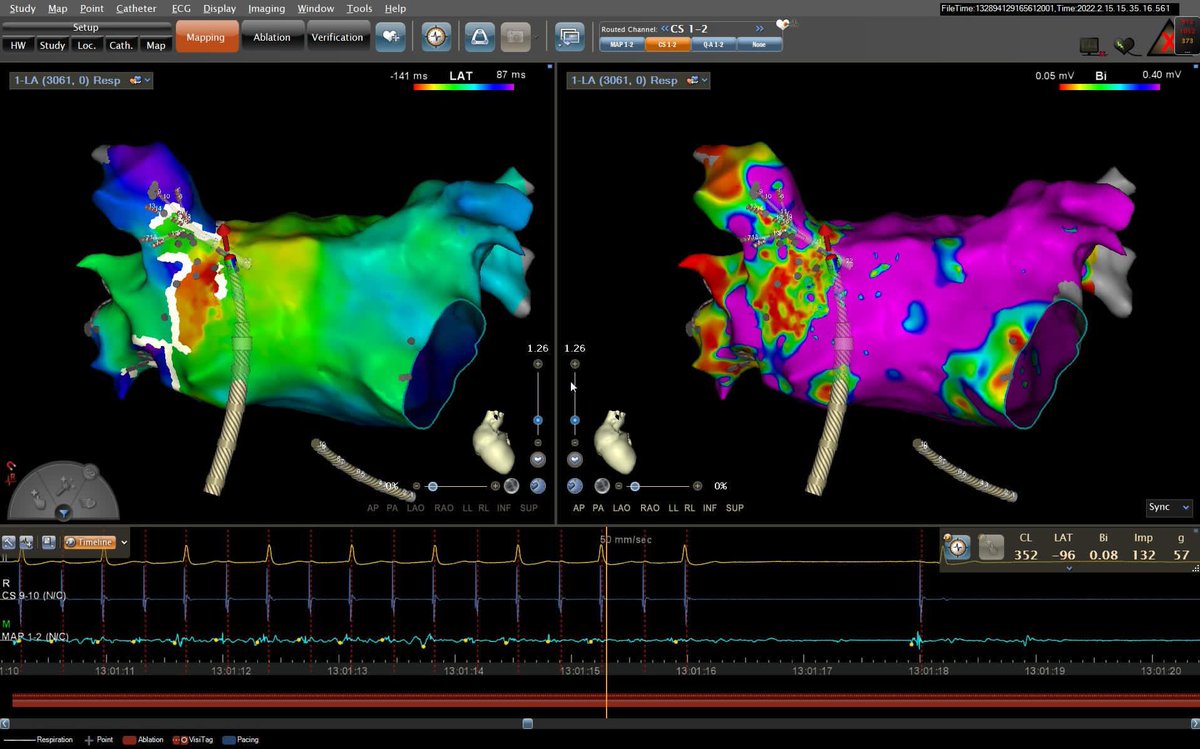Click third icon left of Timeline button
1200x749 pixels.
[48, 542]
